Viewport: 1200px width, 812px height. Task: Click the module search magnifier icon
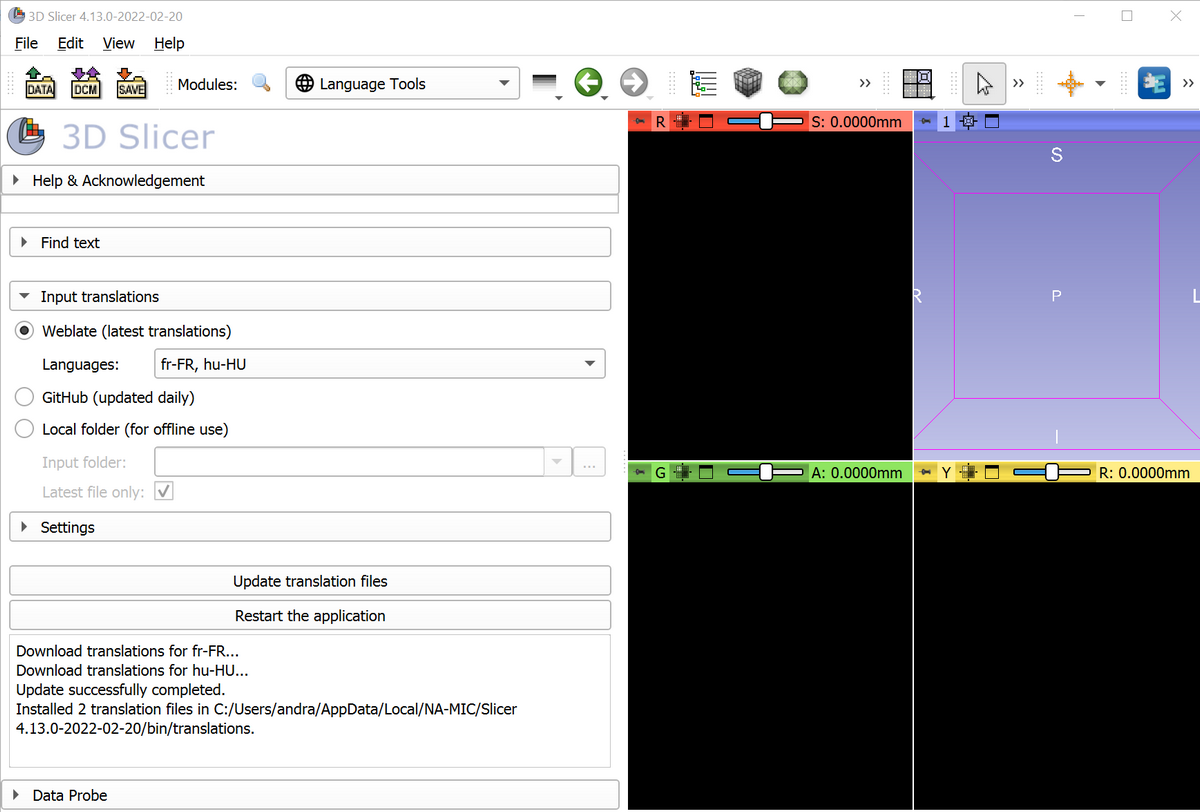click(261, 83)
